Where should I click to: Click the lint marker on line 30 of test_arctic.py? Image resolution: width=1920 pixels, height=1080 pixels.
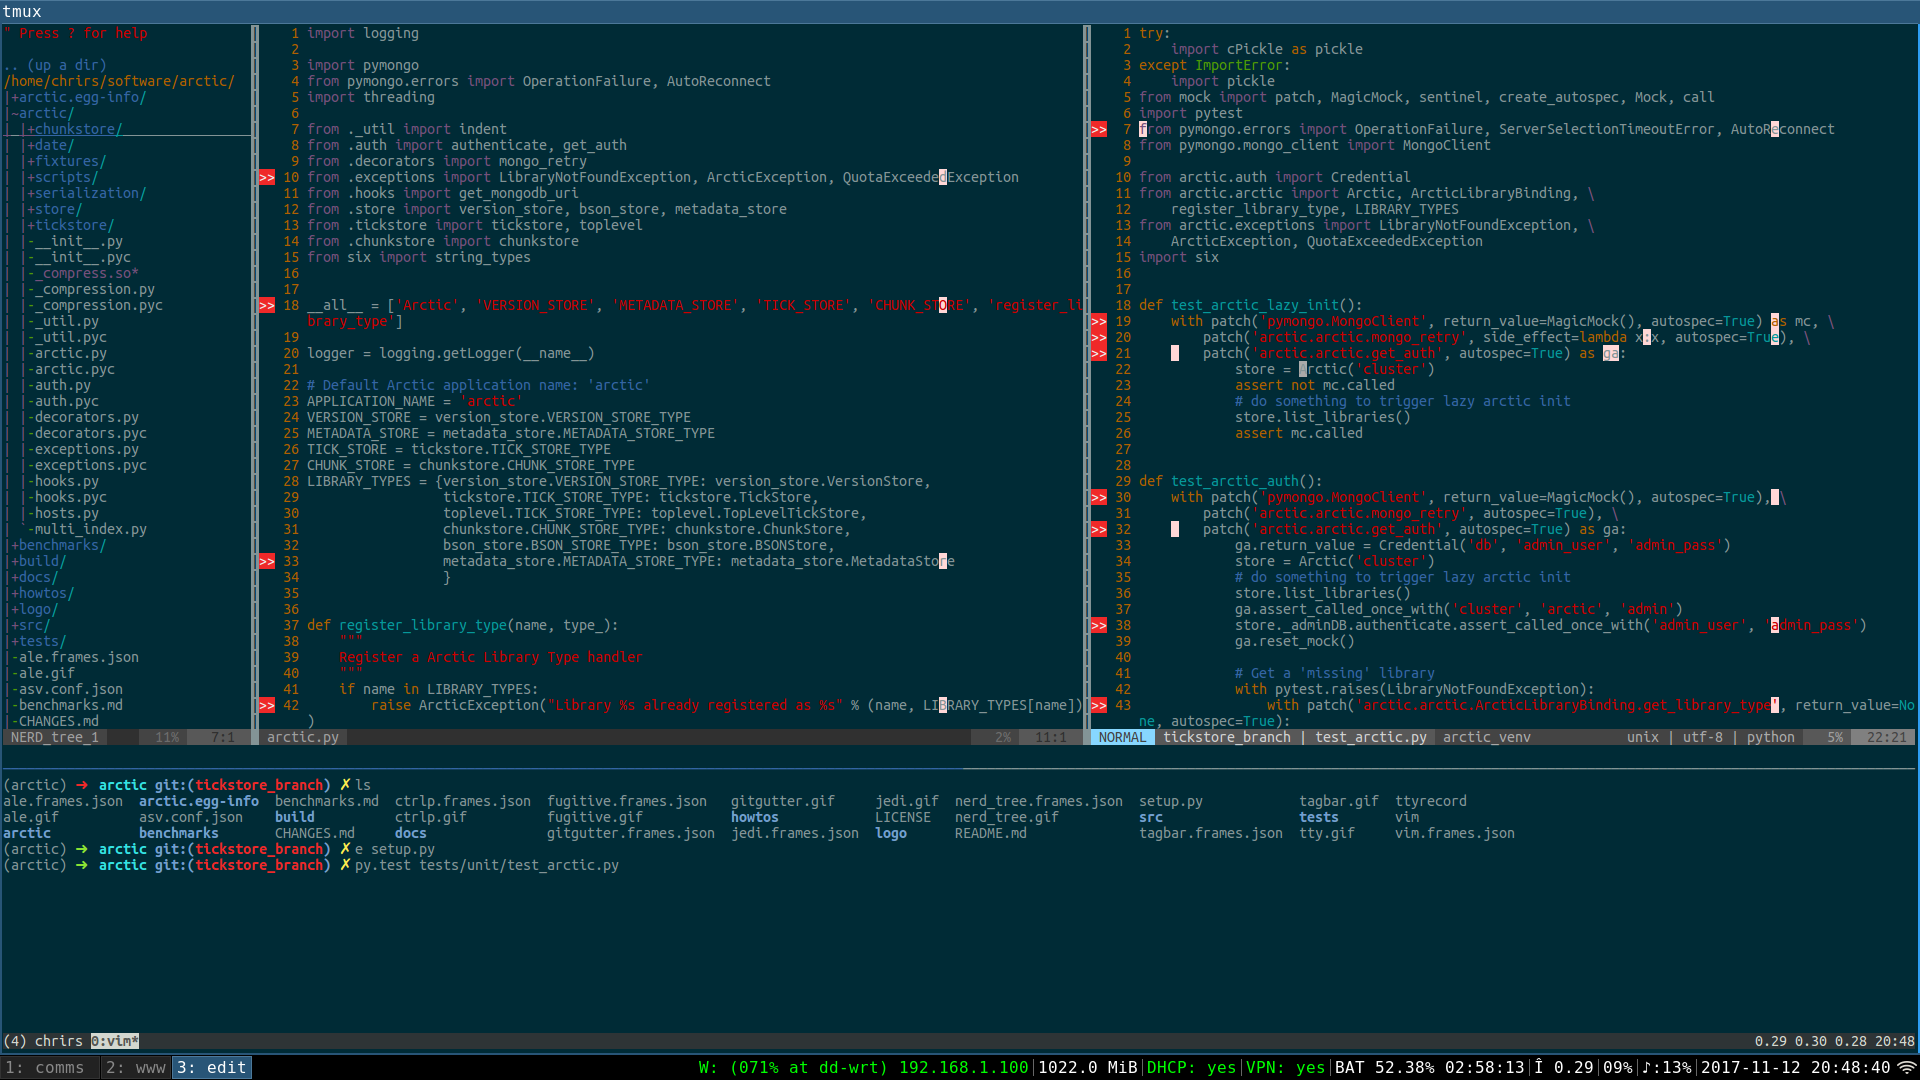[1099, 497]
